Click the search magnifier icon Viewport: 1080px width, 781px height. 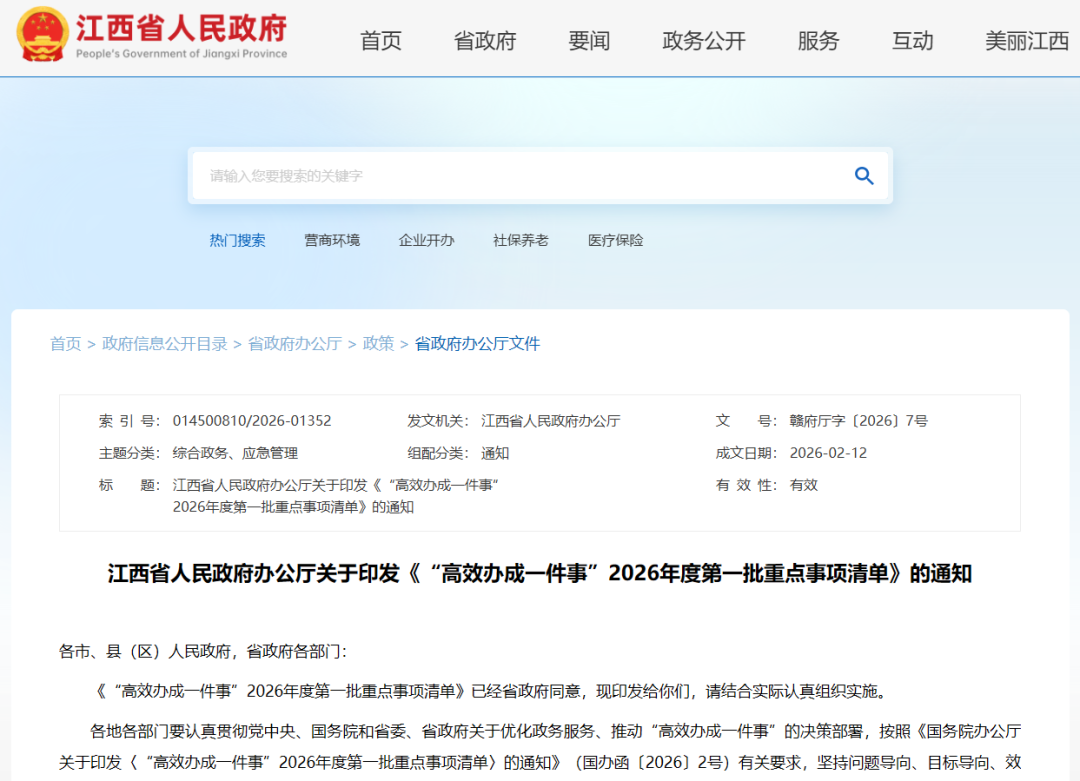(x=863, y=175)
